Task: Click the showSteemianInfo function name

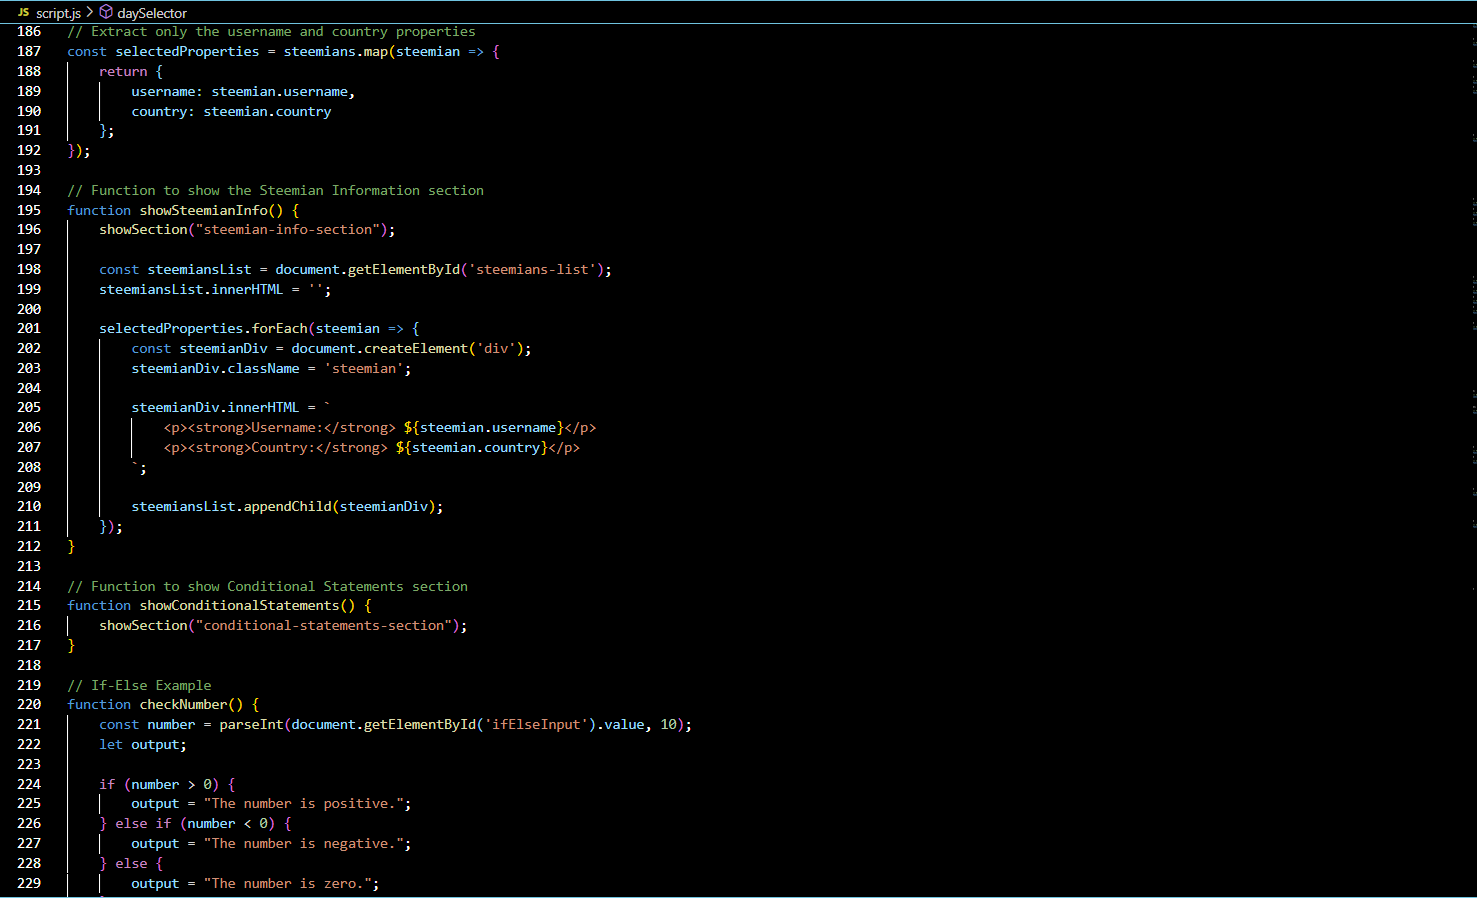Action: [203, 210]
